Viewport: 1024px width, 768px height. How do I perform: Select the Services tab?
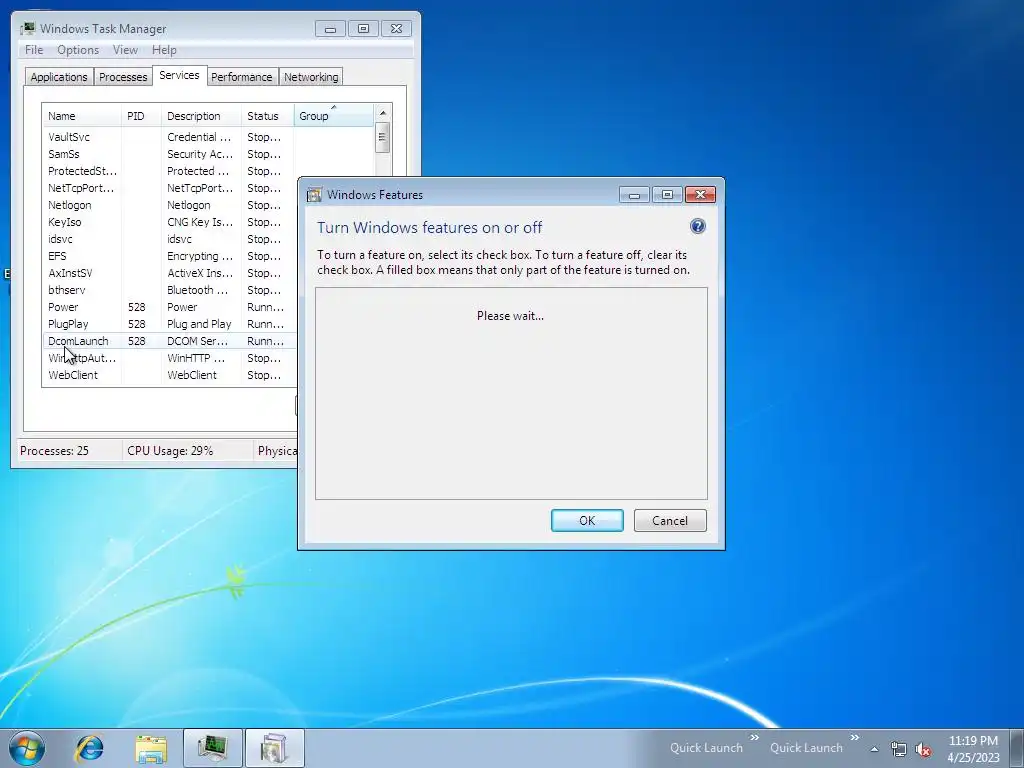pos(179,75)
